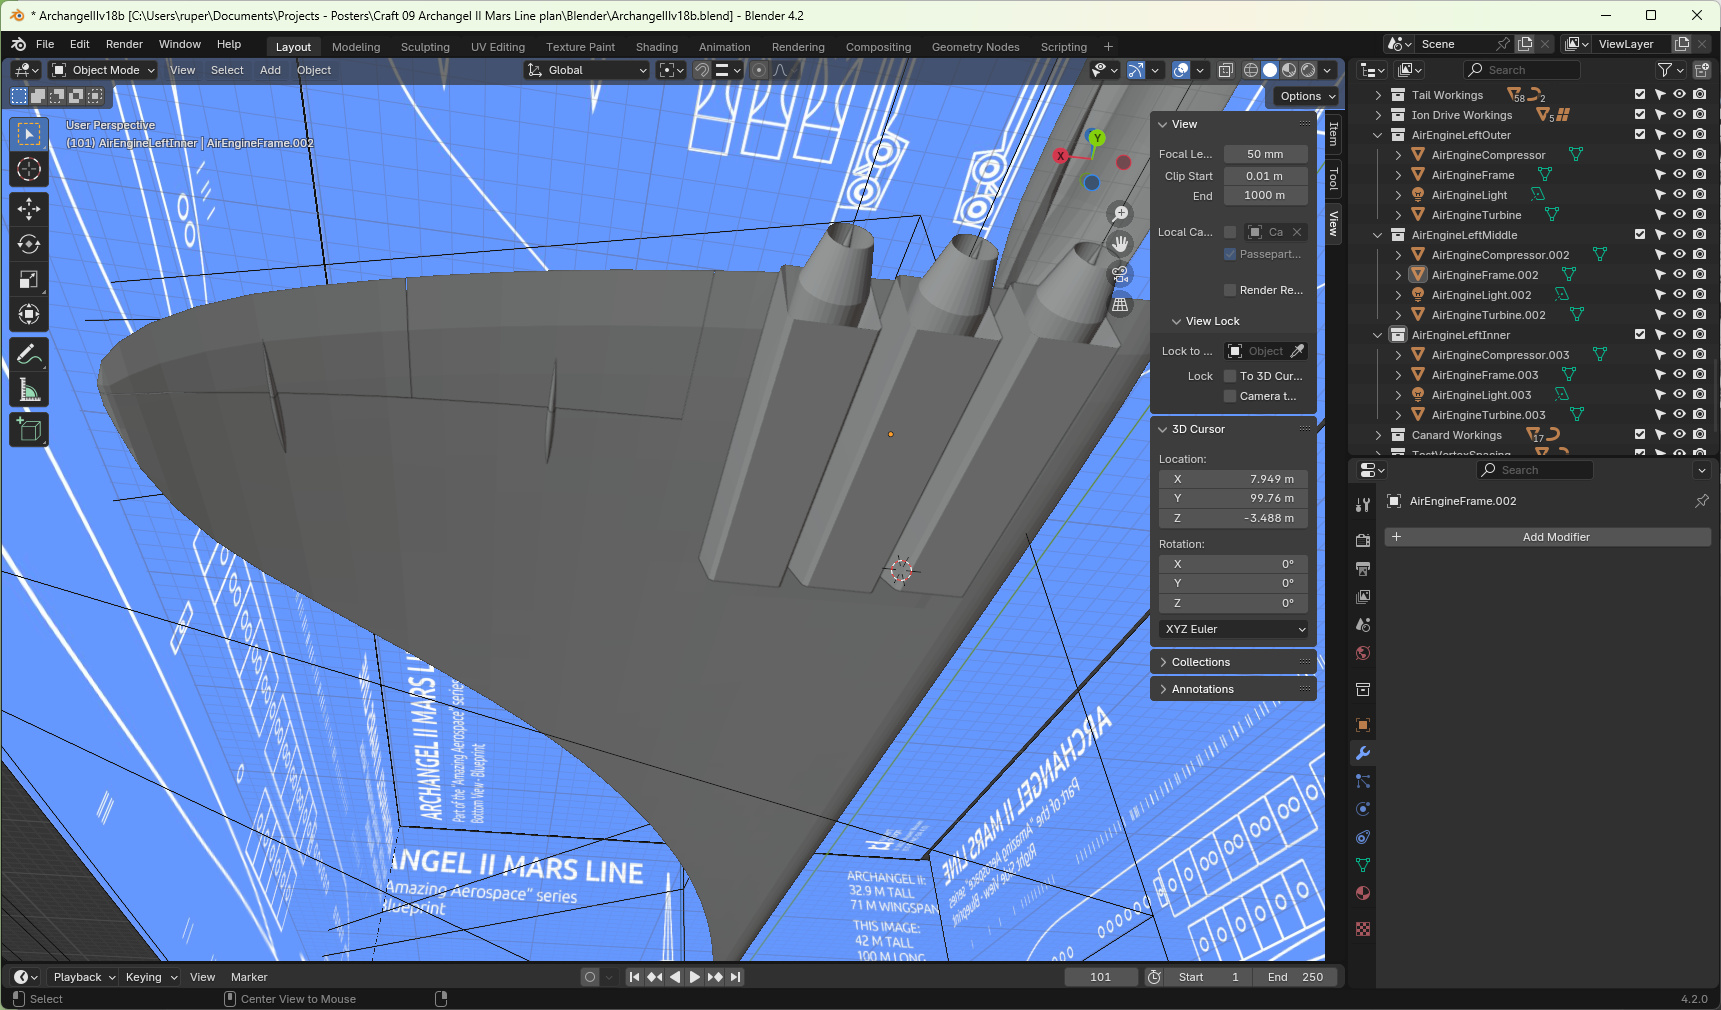The width and height of the screenshot is (1721, 1010).
Task: Jump to timeline start frame
Action: tap(634, 977)
